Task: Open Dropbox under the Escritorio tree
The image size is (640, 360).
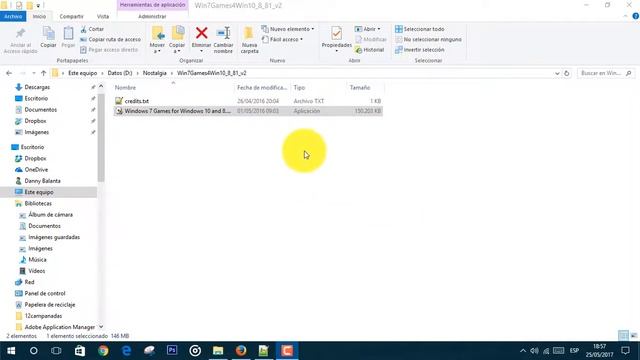Action: (35, 158)
